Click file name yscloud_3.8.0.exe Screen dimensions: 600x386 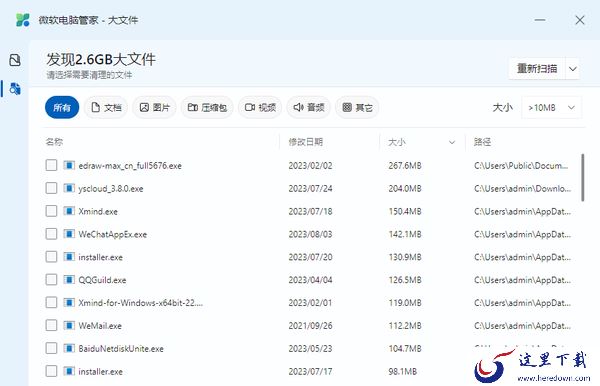coord(111,189)
